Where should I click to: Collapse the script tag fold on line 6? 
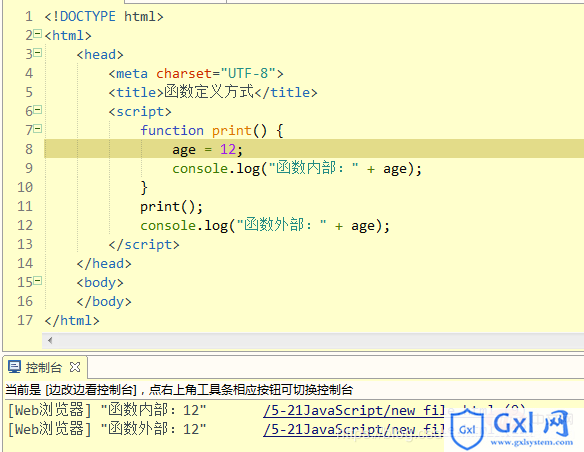tap(37, 110)
